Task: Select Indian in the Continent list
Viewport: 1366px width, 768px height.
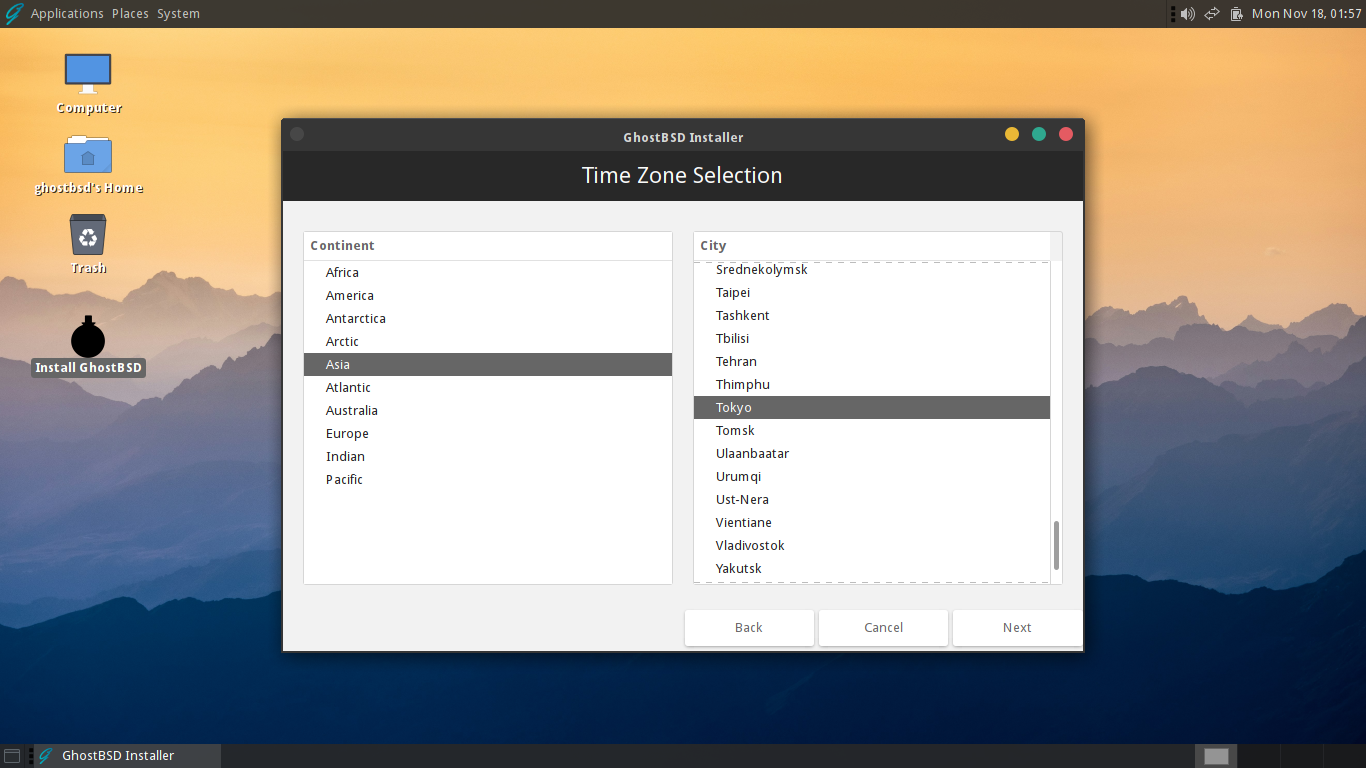Action: click(488, 457)
